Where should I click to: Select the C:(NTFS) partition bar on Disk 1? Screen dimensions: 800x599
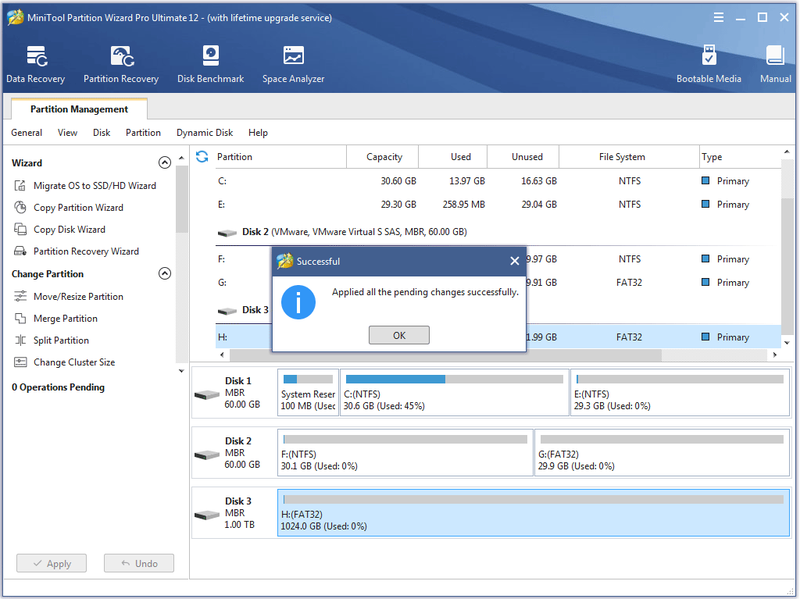point(454,392)
